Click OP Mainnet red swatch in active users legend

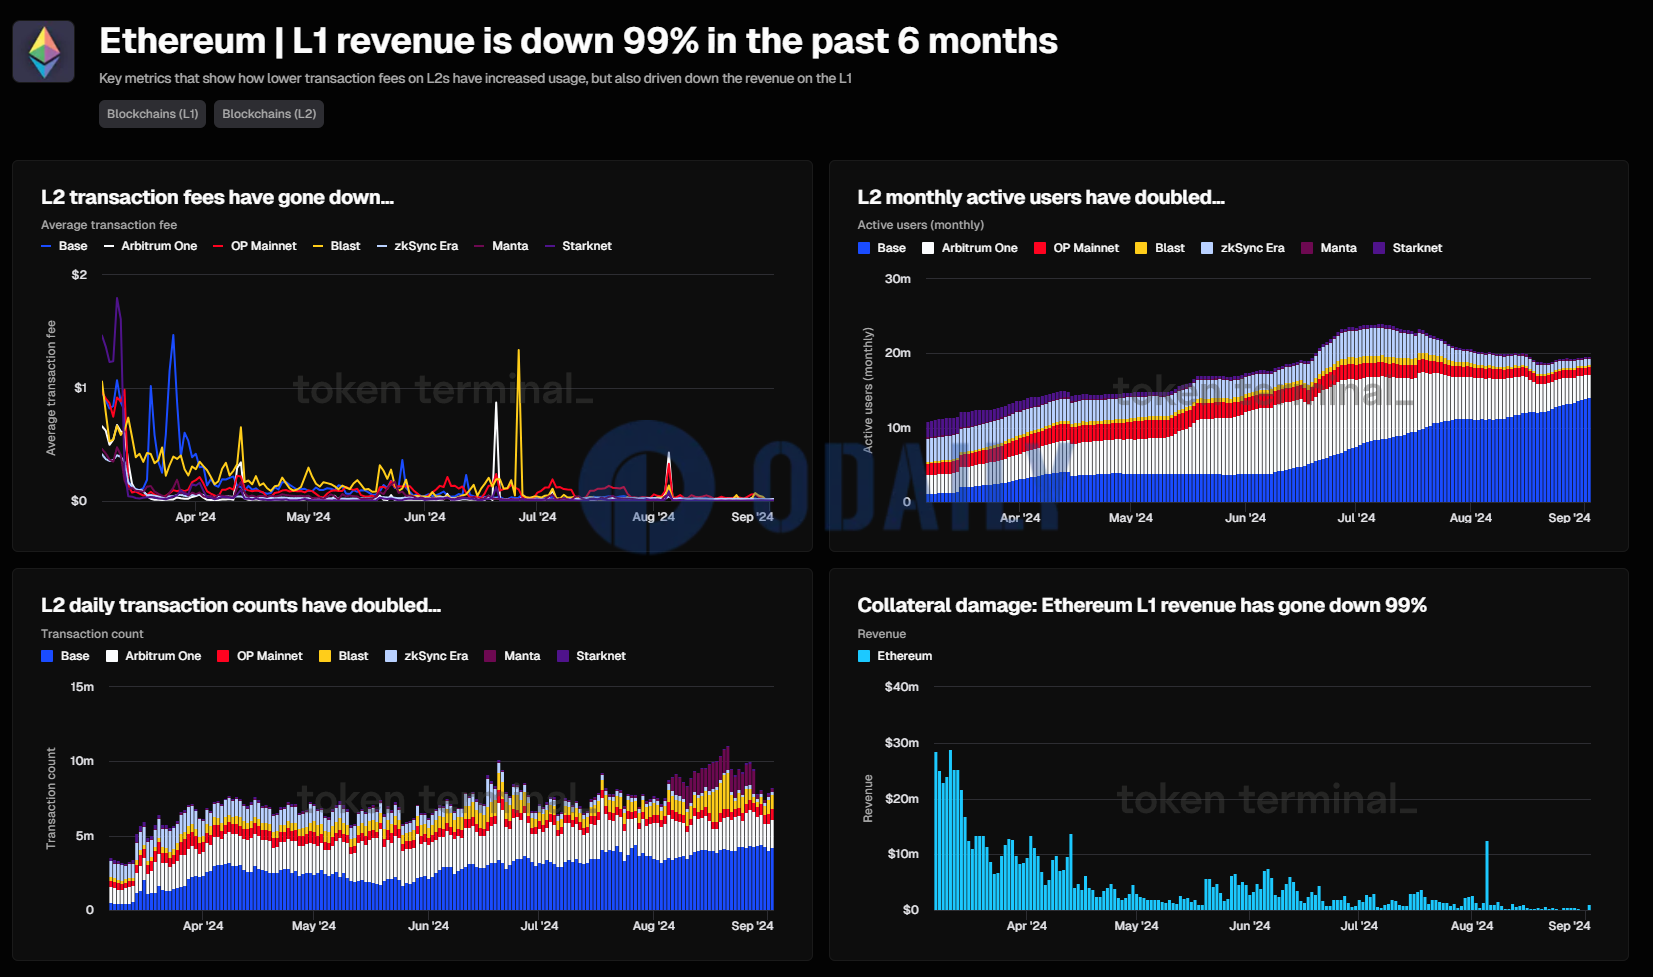pyautogui.click(x=1040, y=248)
